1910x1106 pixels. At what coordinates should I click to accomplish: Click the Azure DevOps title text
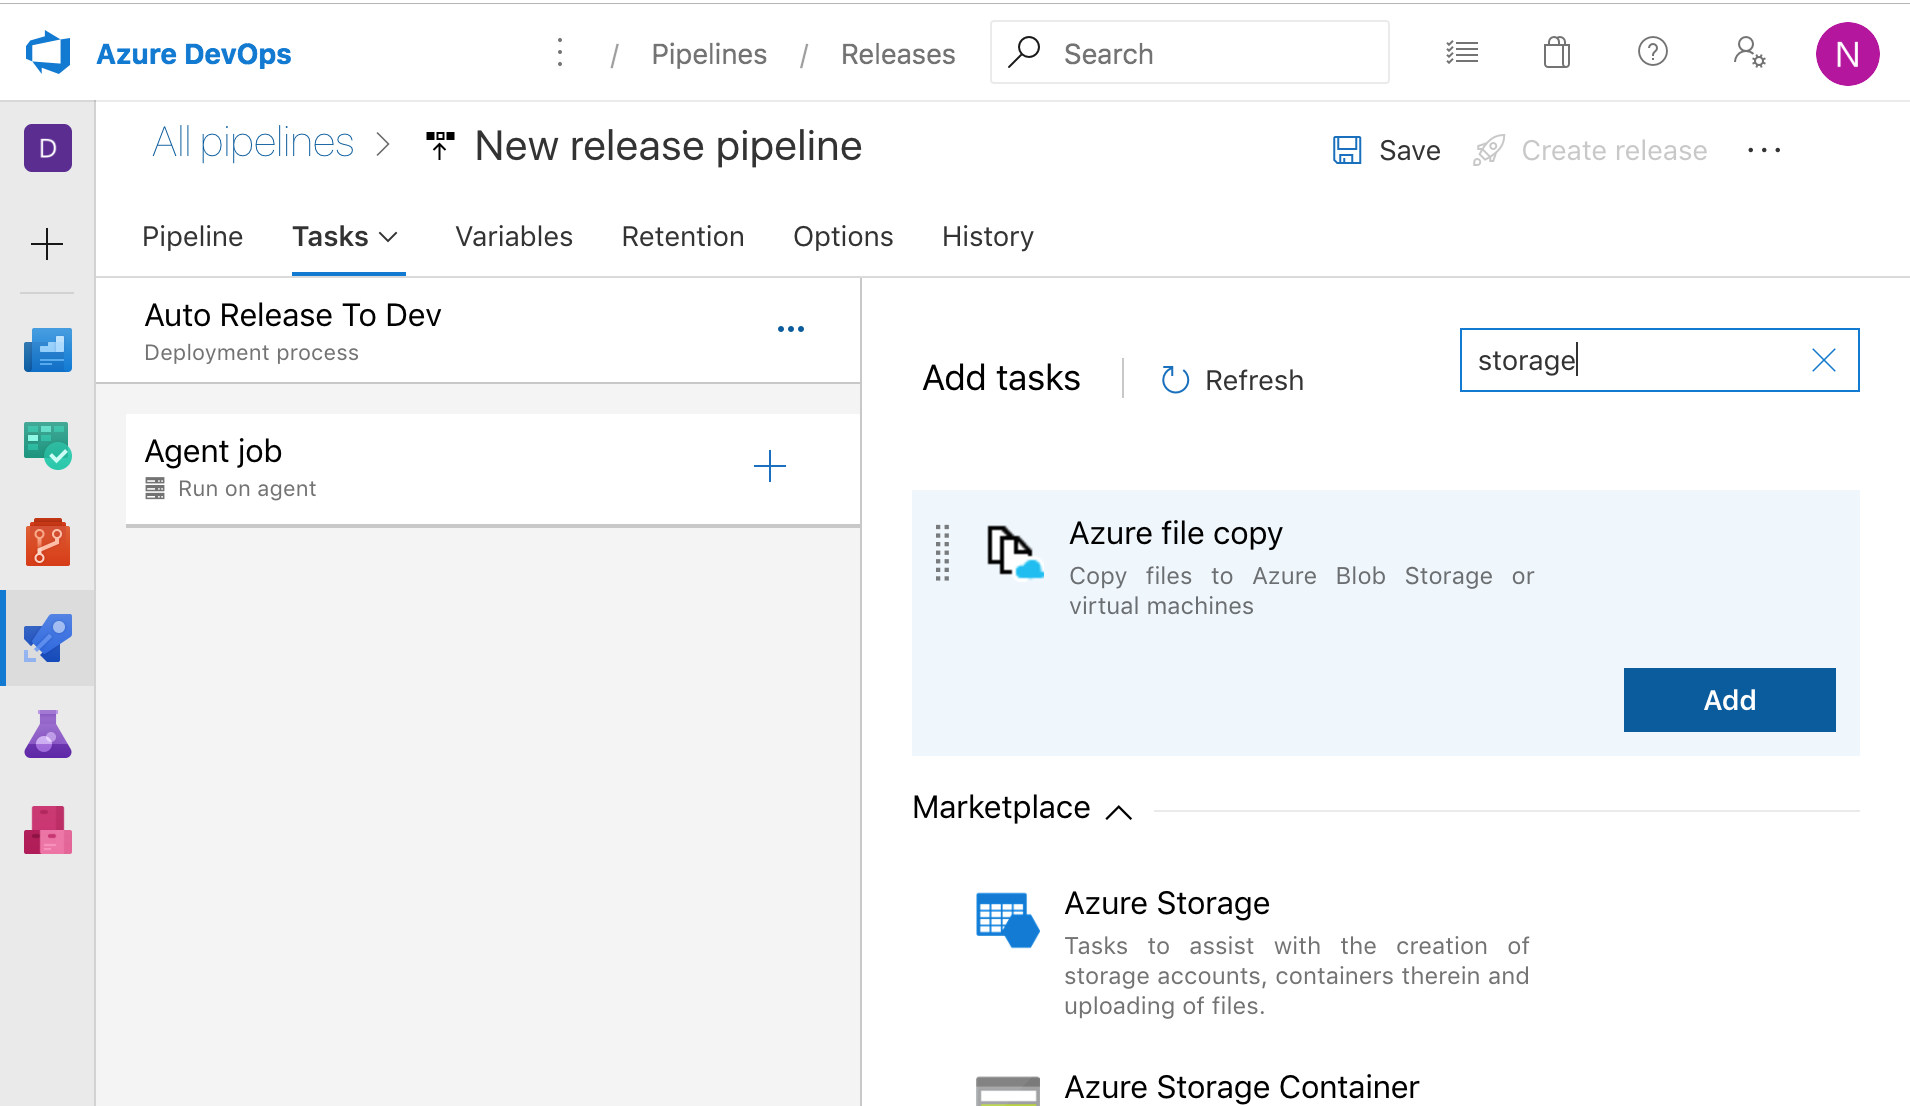click(194, 54)
